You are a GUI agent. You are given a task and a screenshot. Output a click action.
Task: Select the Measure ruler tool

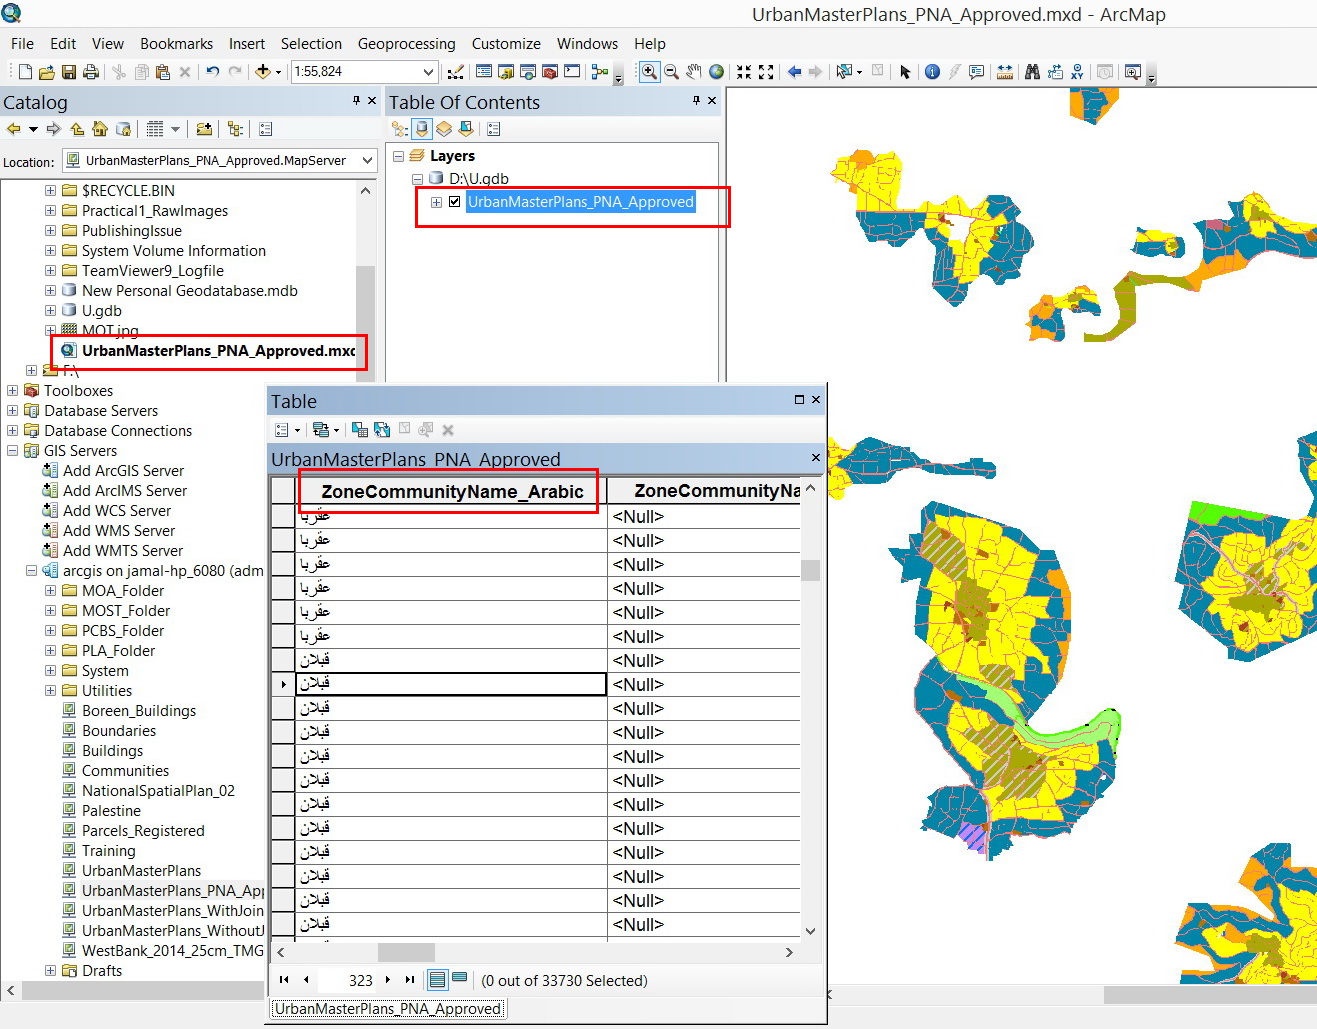[x=1005, y=72]
